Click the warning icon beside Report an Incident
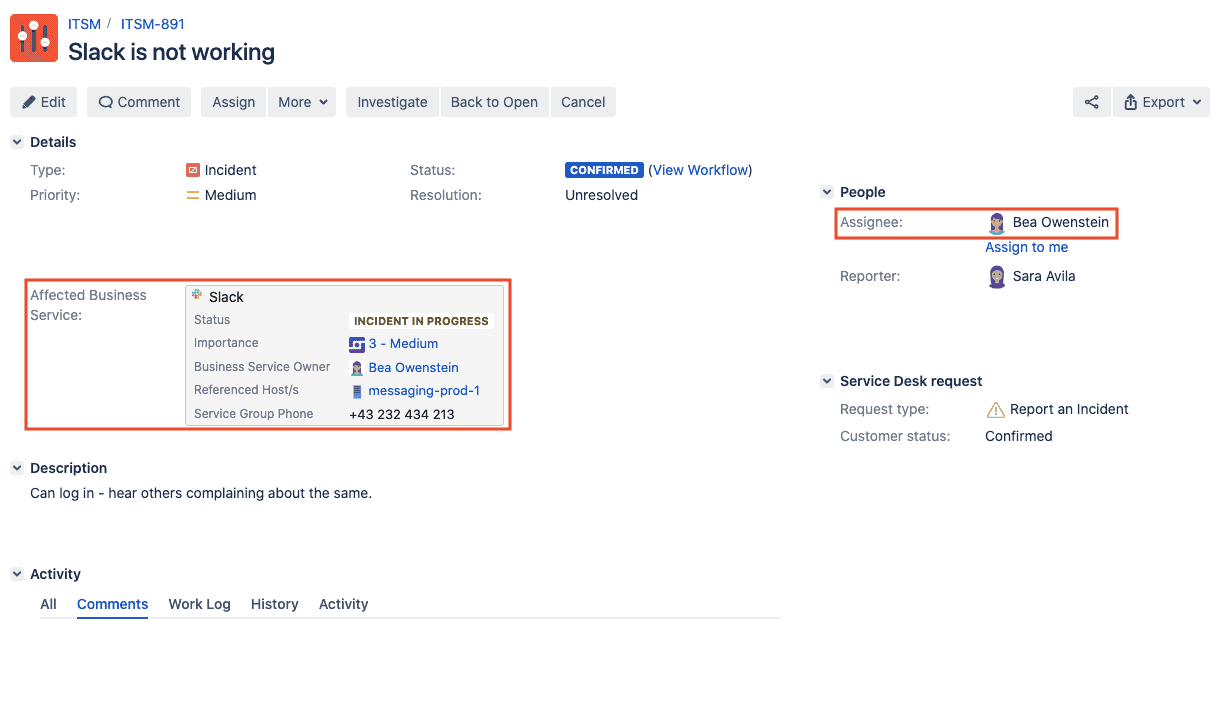The width and height of the screenshot is (1220, 701). click(997, 409)
